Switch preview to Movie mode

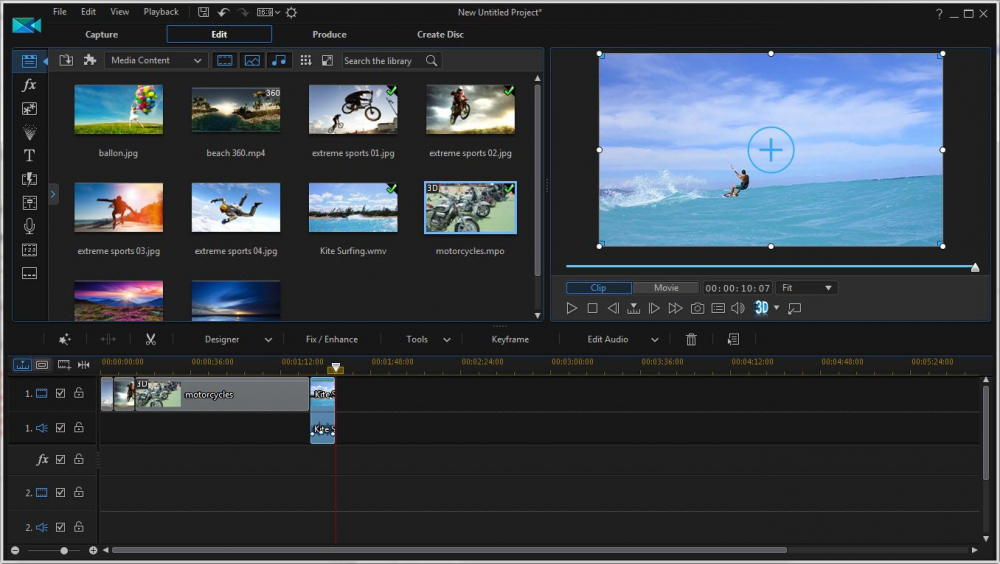[666, 288]
